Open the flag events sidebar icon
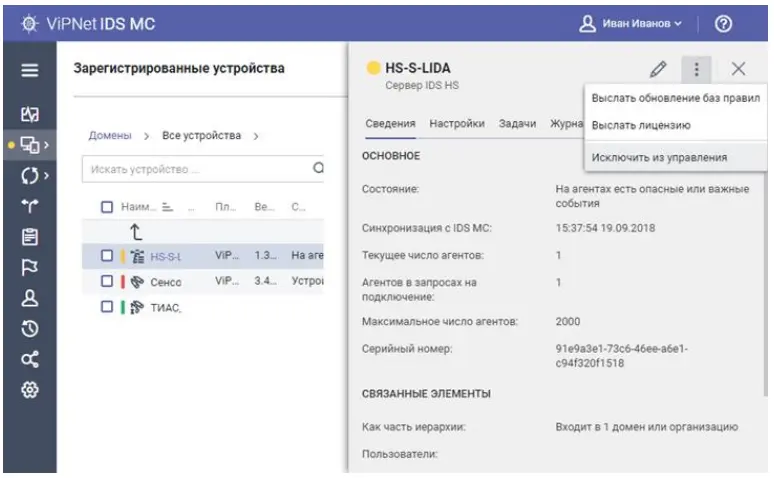Image resolution: width=774 pixels, height=478 pixels. [x=30, y=267]
